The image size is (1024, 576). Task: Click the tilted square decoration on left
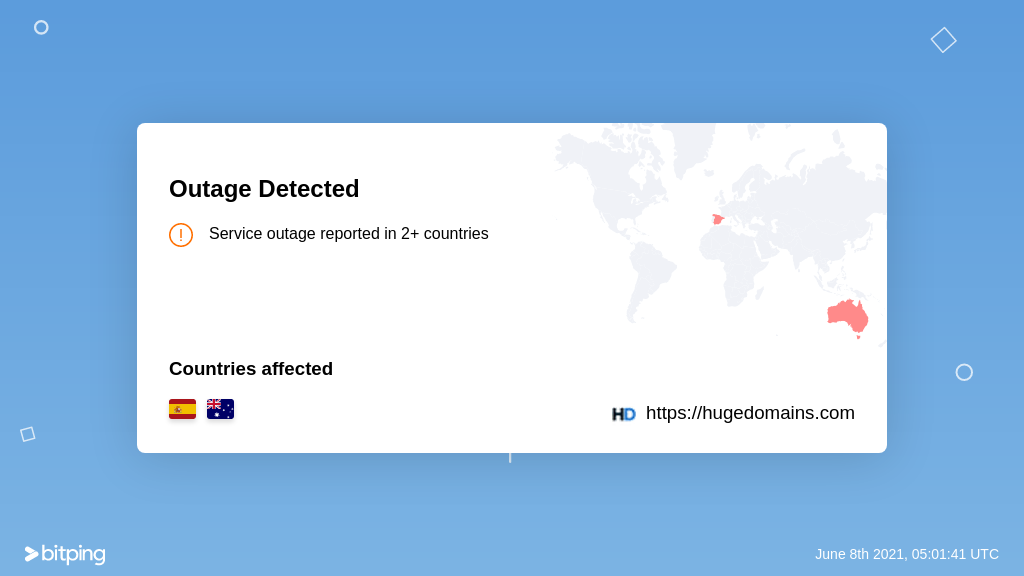click(27, 434)
